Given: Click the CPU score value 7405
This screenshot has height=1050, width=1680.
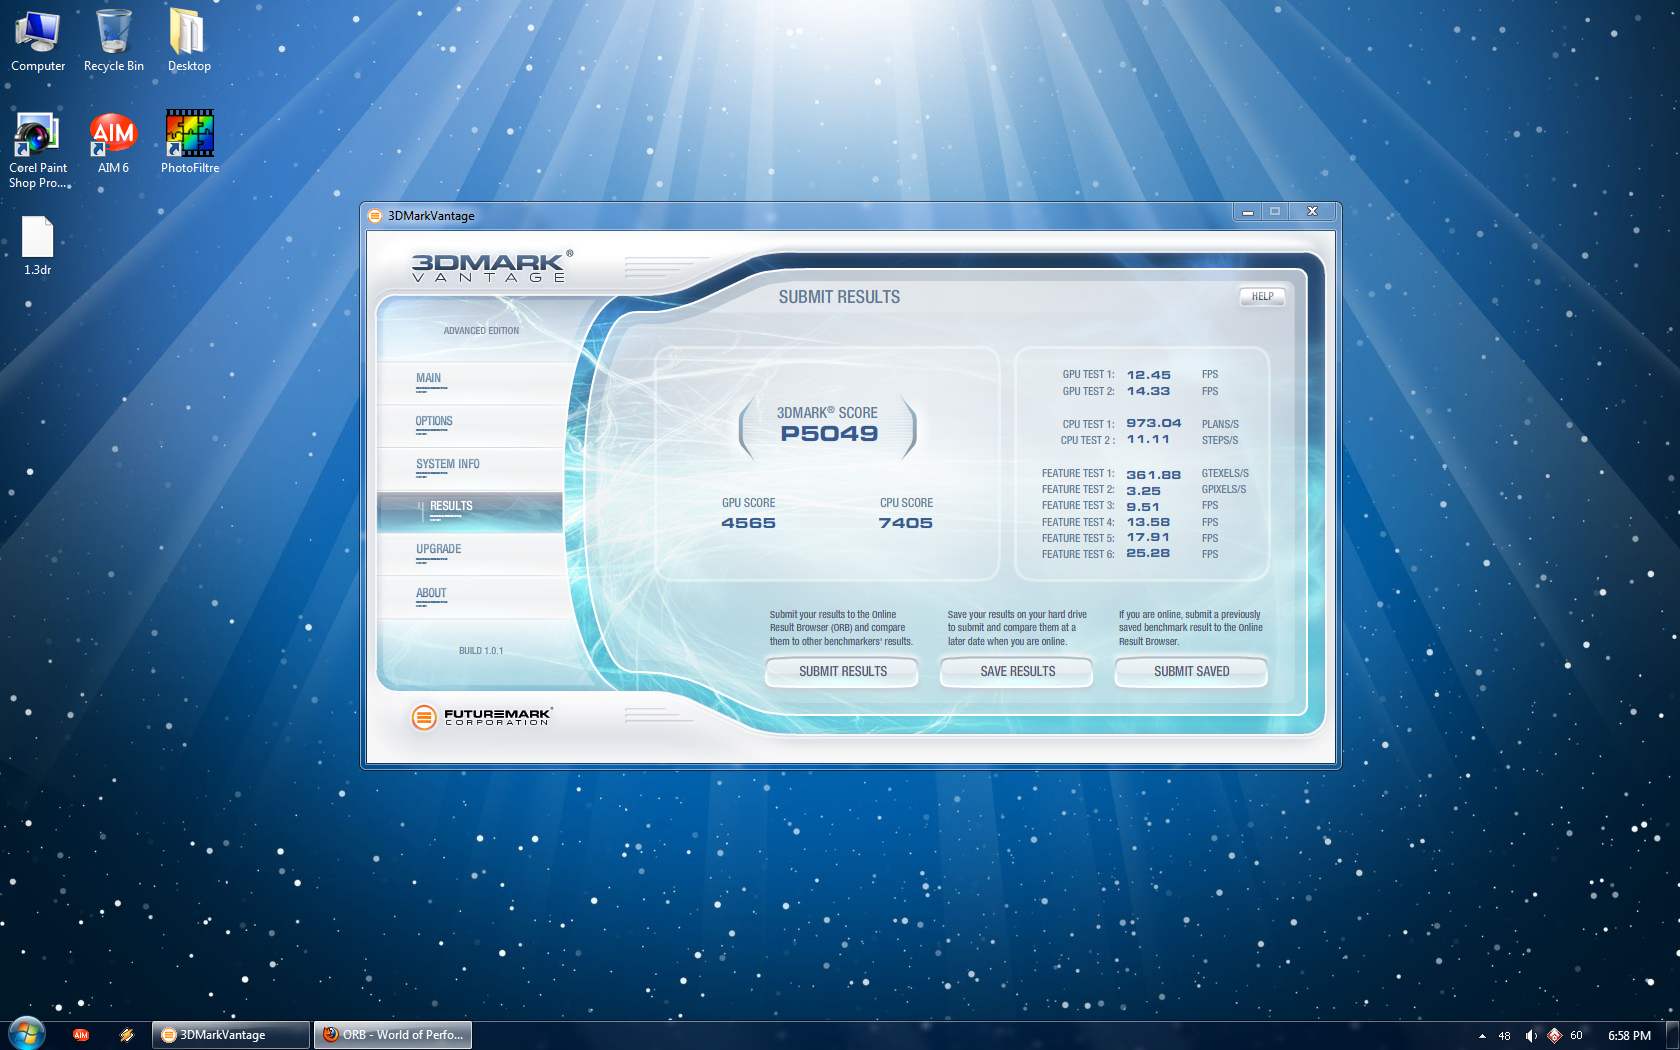Looking at the screenshot, I should pyautogui.click(x=906, y=523).
